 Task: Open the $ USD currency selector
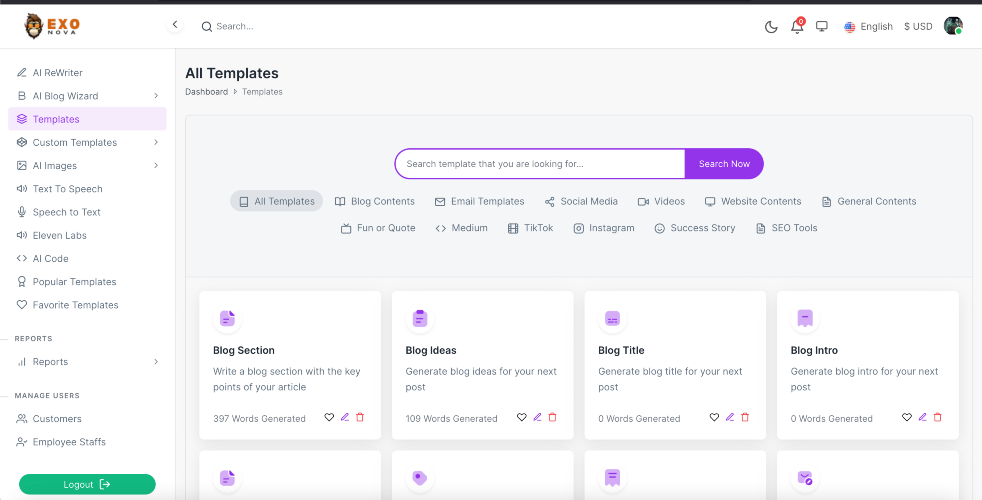coord(918,26)
